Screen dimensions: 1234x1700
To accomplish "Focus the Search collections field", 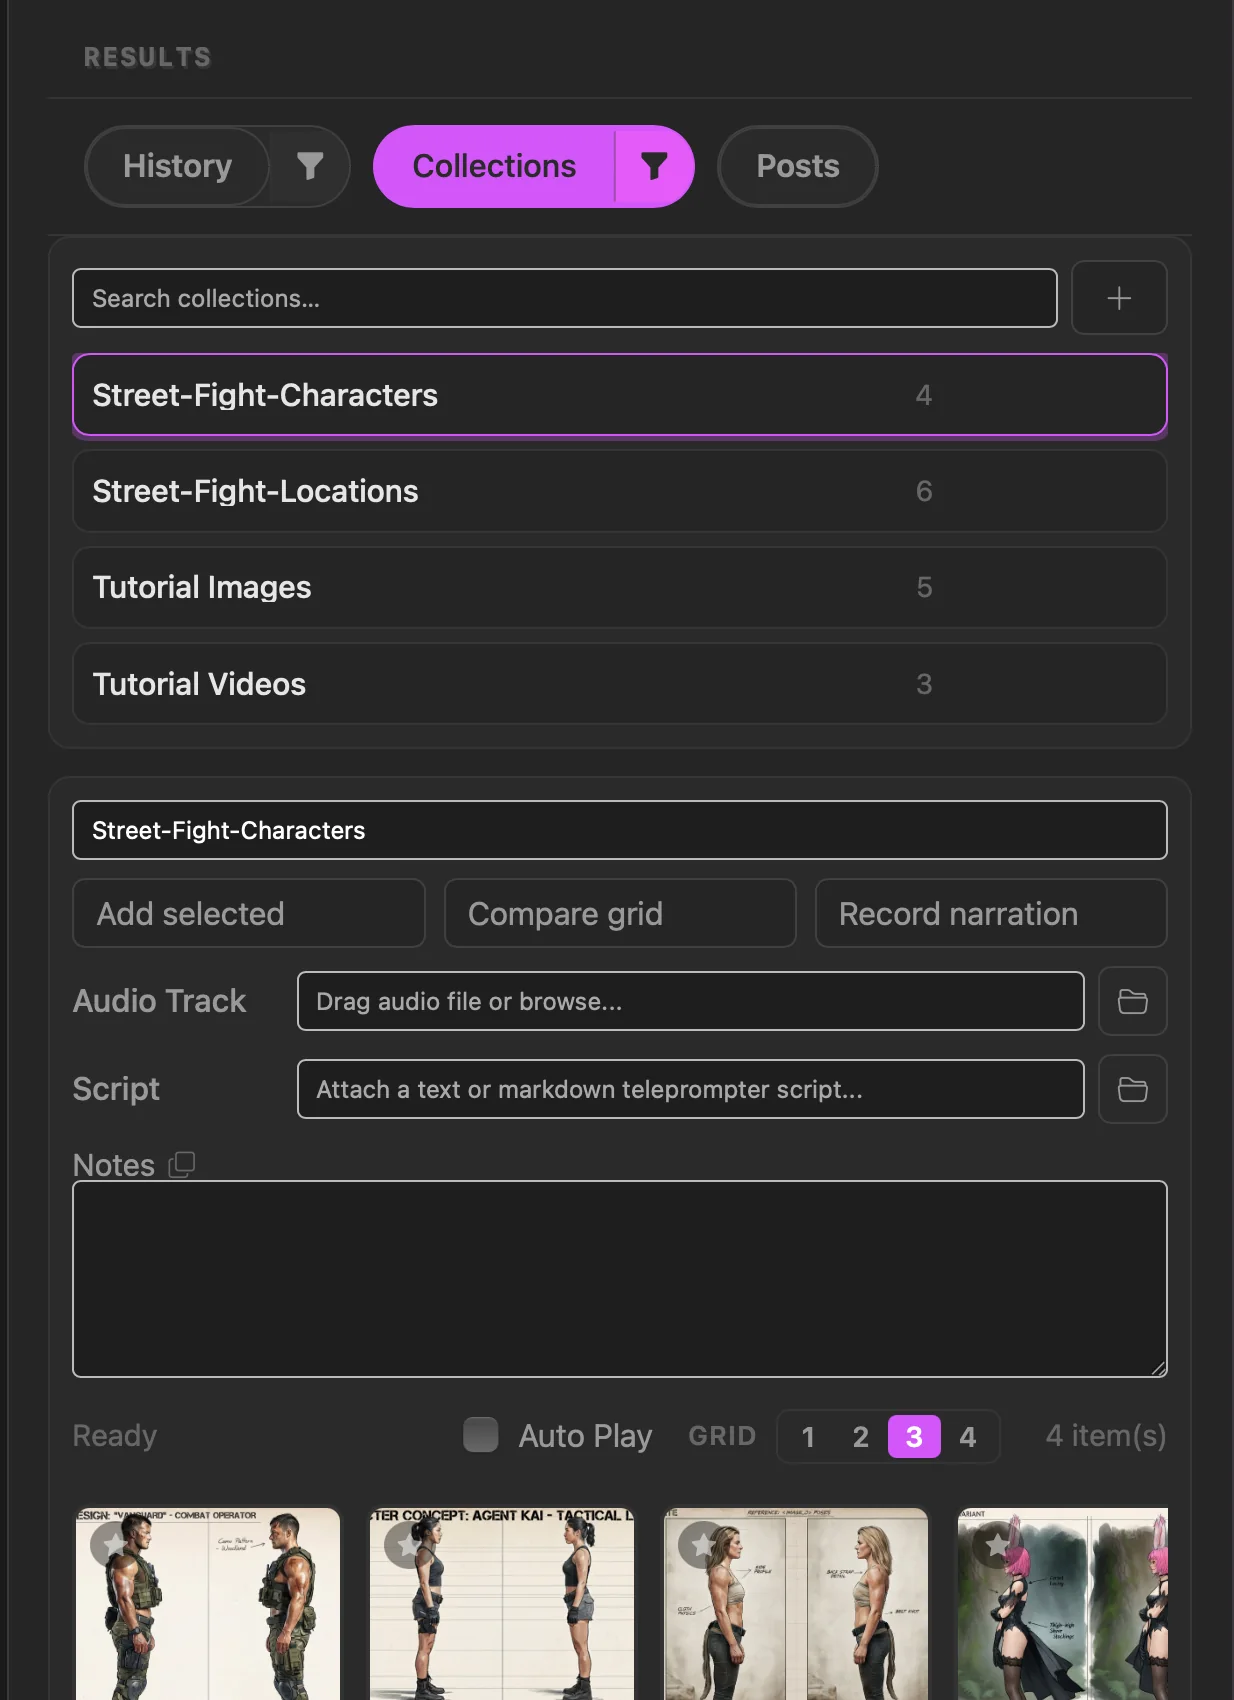I will point(565,298).
